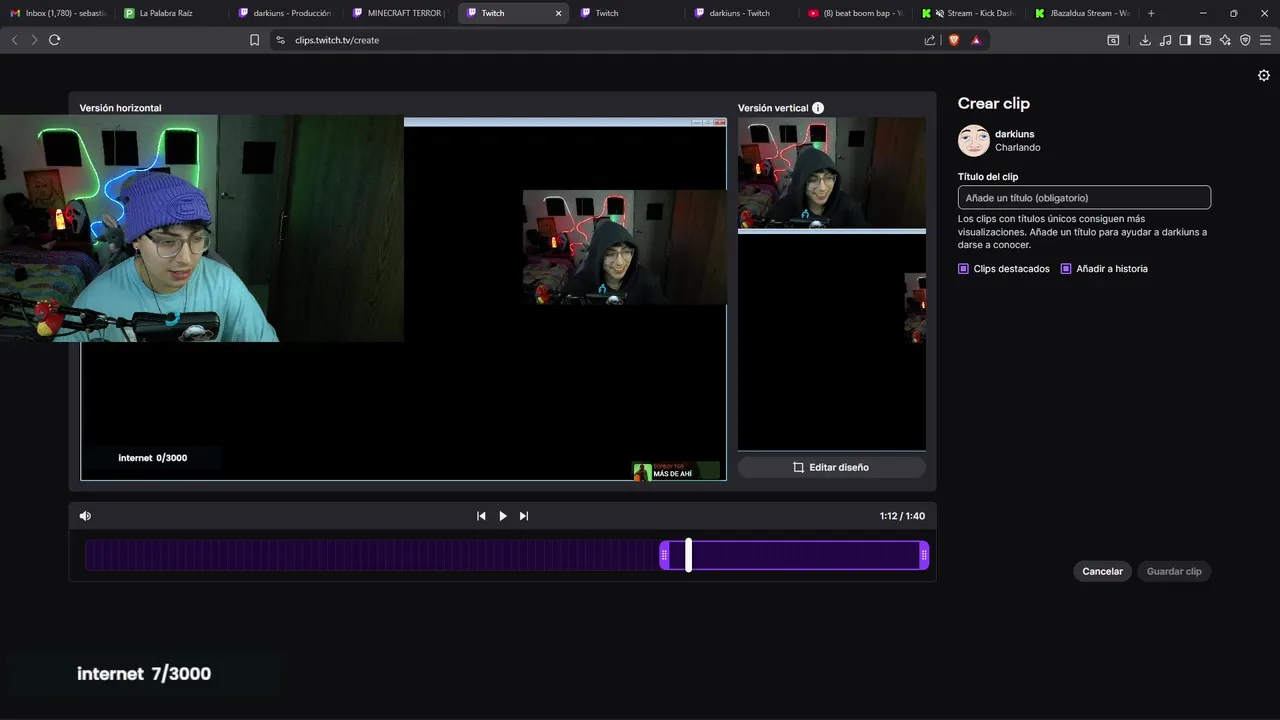Go back with the browser back arrow

pos(14,40)
